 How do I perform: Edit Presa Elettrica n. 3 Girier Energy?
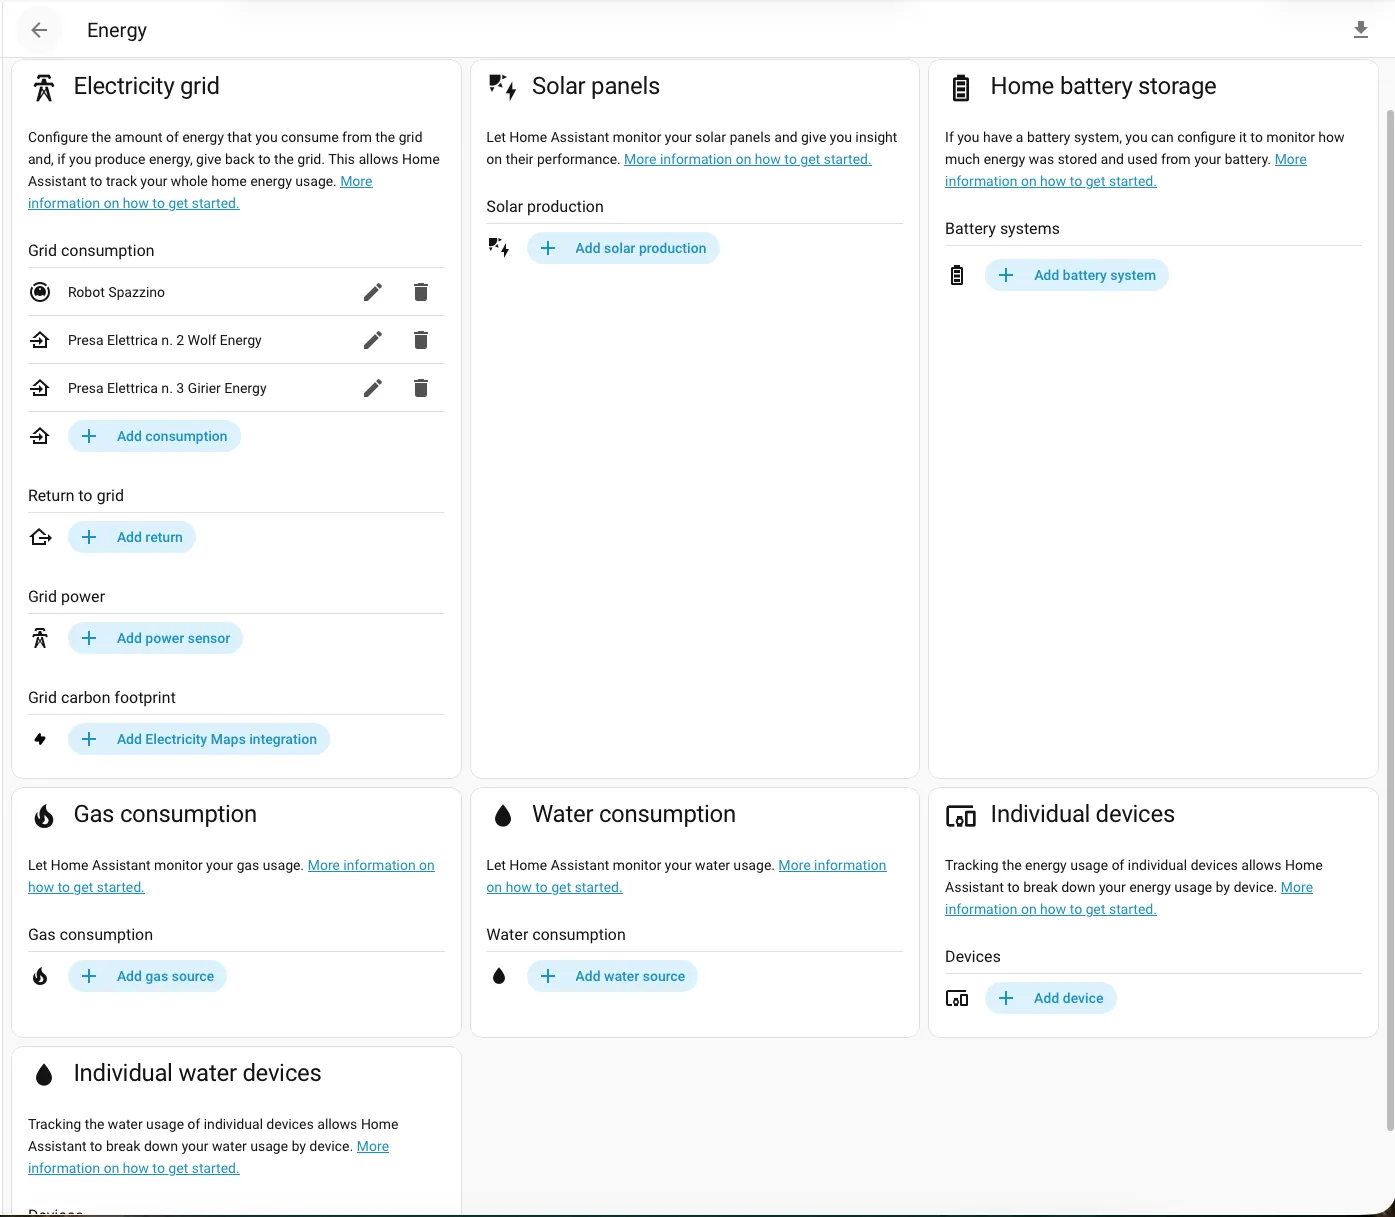tap(373, 388)
